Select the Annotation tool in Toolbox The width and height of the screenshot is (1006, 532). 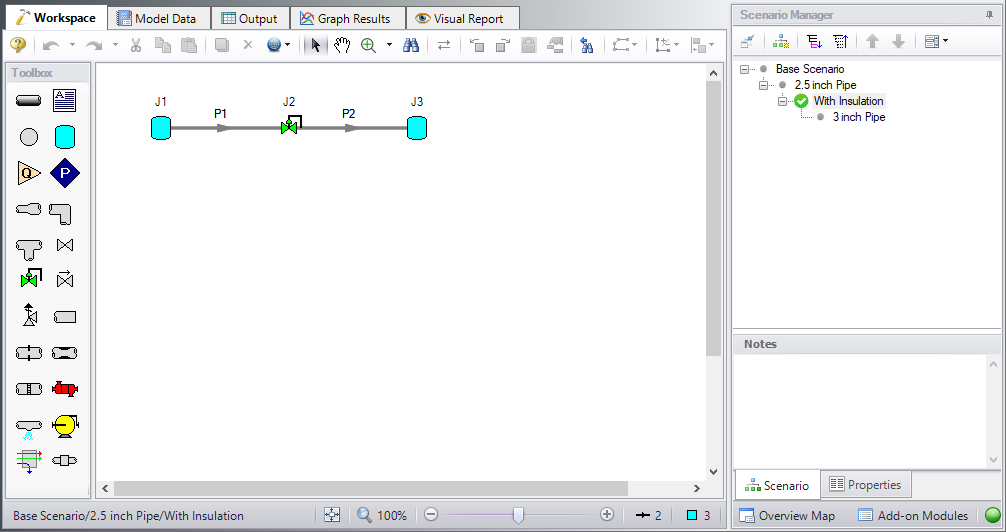65,100
